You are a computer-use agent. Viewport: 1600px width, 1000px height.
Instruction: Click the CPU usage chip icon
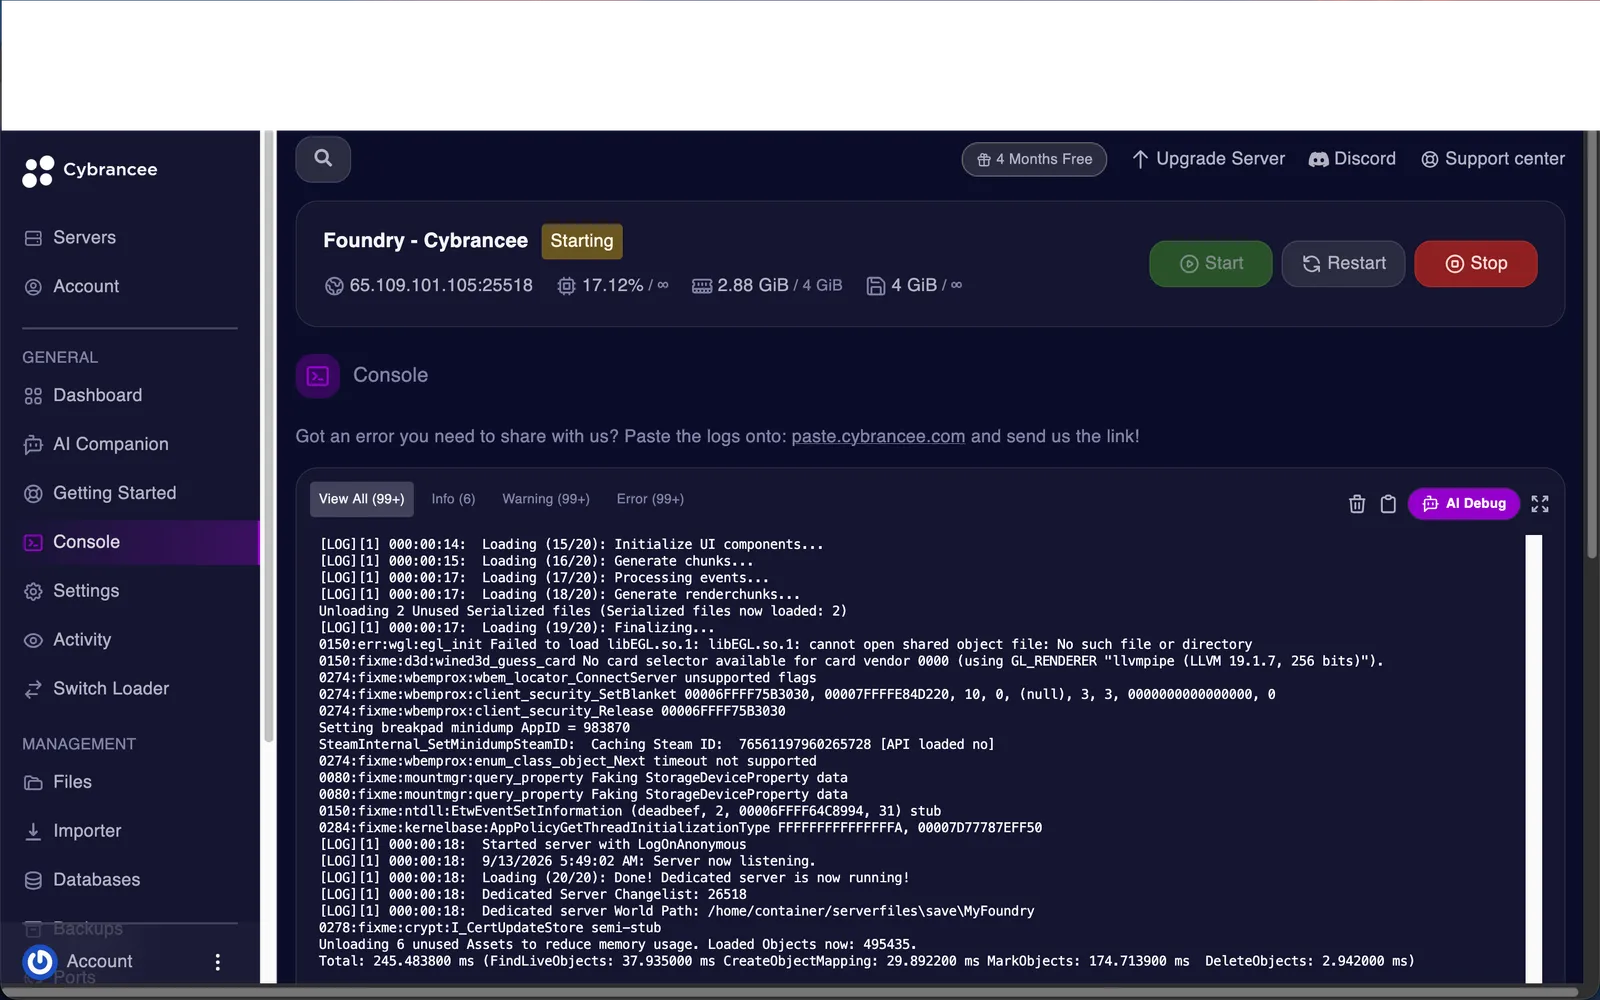click(566, 286)
